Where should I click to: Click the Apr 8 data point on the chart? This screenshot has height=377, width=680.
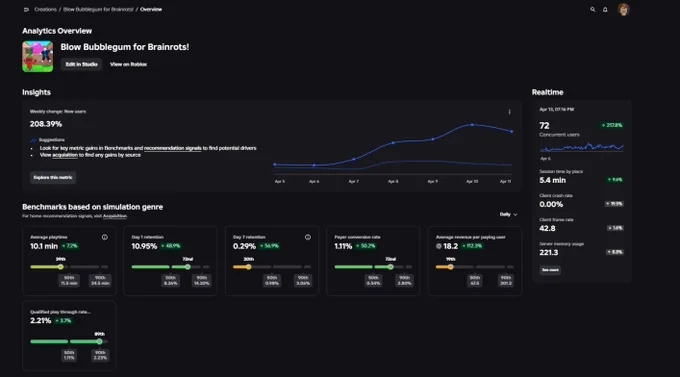tap(393, 142)
